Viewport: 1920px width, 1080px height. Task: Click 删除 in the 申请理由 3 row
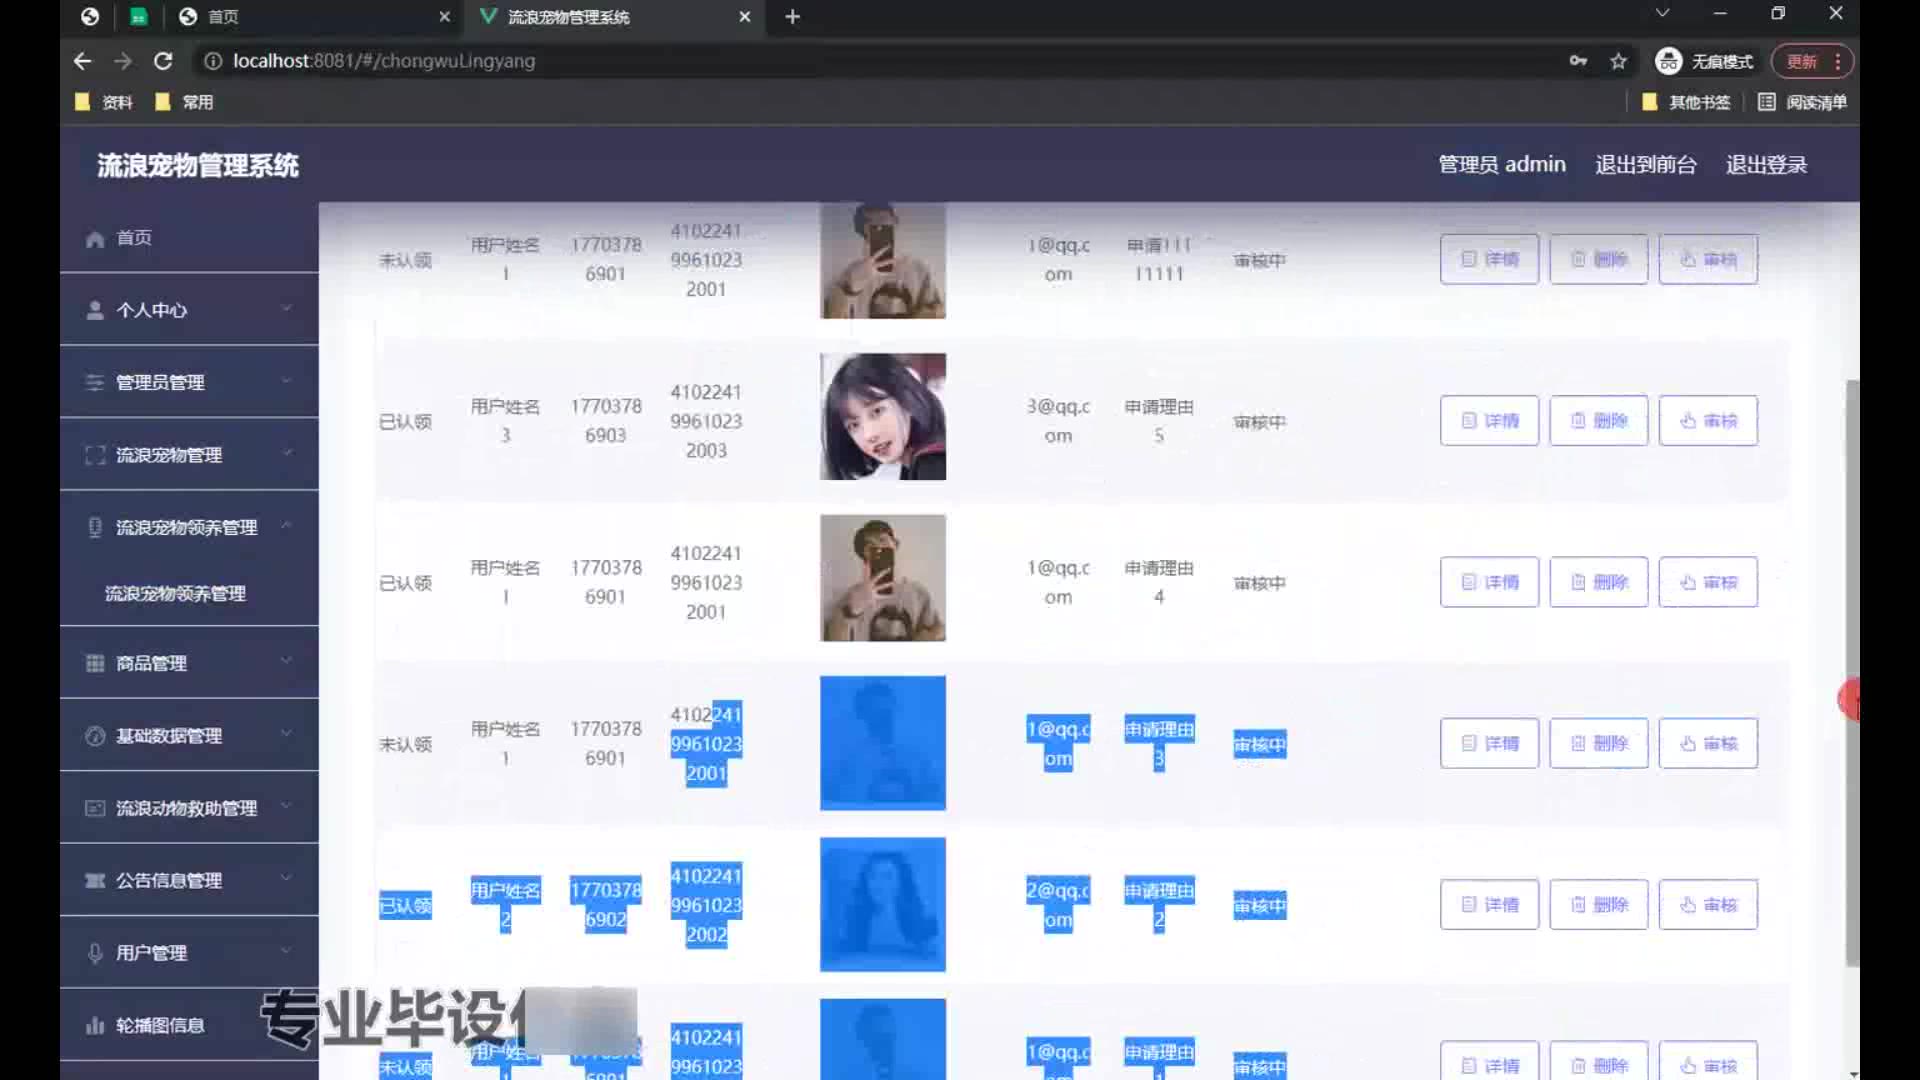[1598, 743]
